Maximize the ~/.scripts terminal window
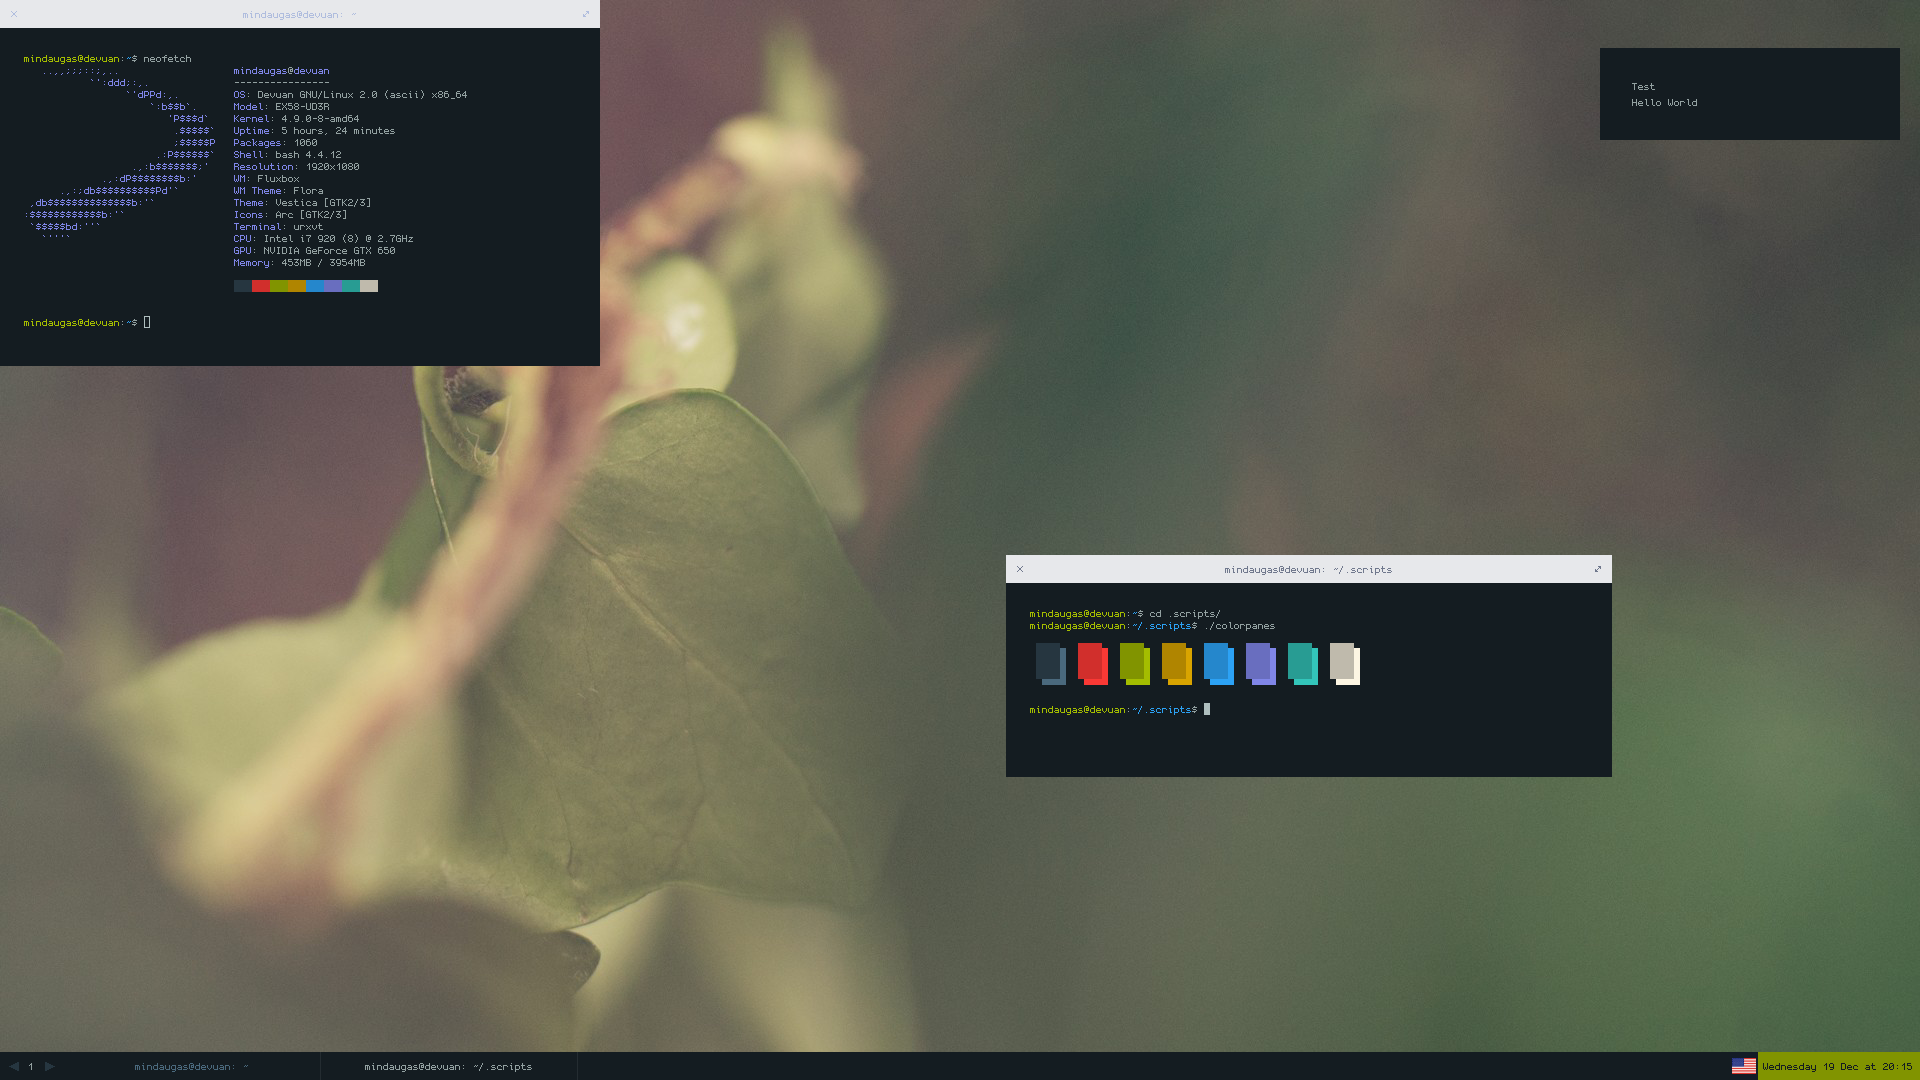The width and height of the screenshot is (1920, 1080). point(1598,569)
